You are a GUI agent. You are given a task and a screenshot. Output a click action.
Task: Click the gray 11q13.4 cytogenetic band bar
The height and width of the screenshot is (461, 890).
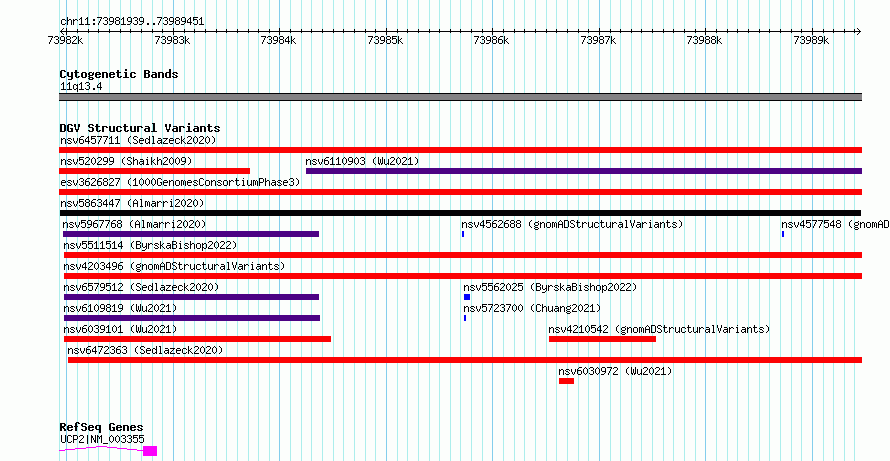[x=460, y=97]
